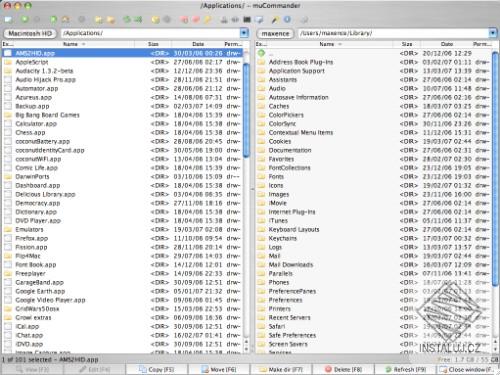This screenshot has width=500, height=375.
Task: Sort right panel by Date column
Action: coord(447,44)
